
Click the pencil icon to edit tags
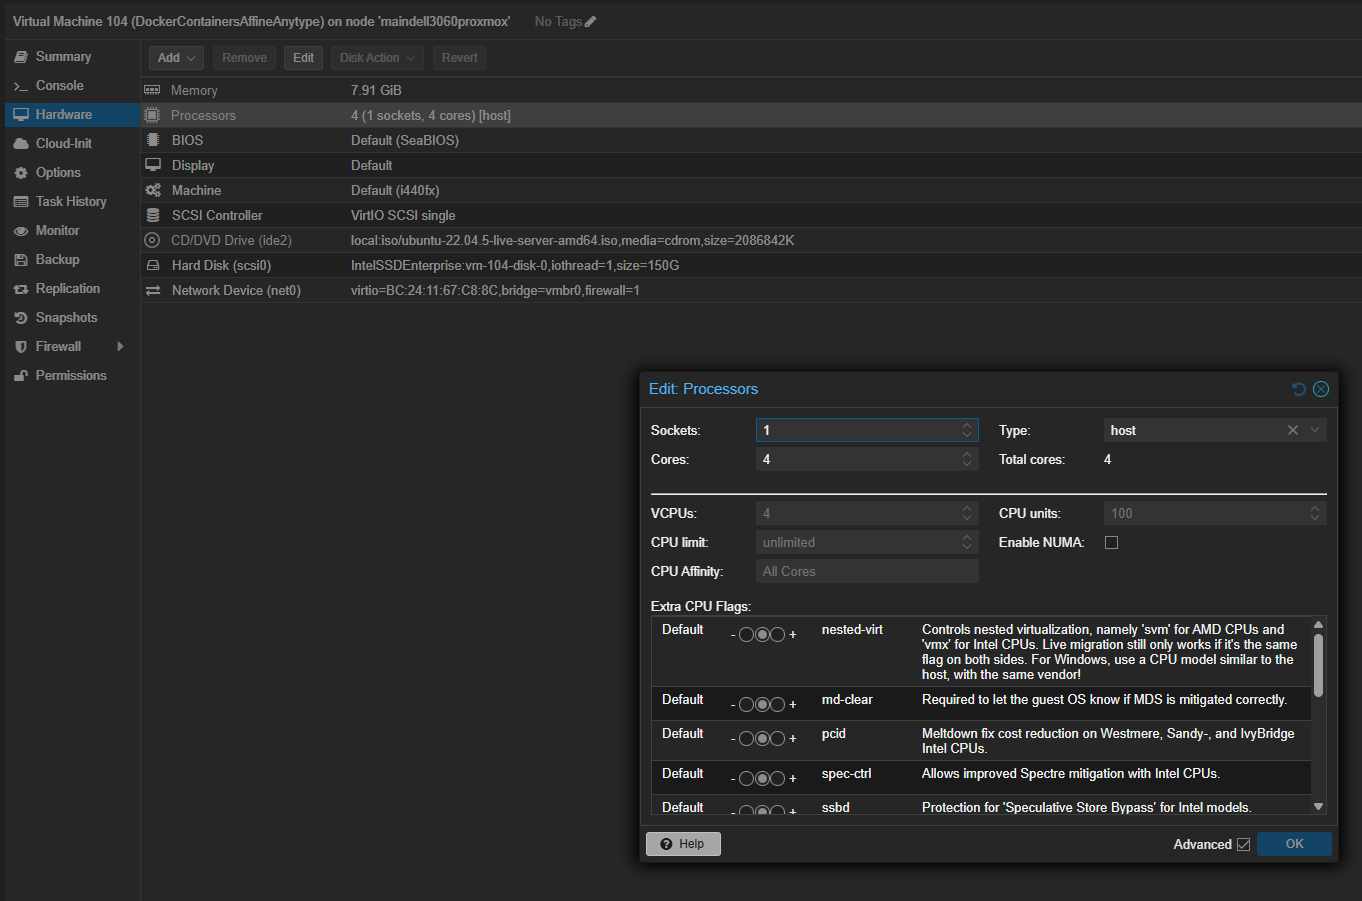point(590,21)
